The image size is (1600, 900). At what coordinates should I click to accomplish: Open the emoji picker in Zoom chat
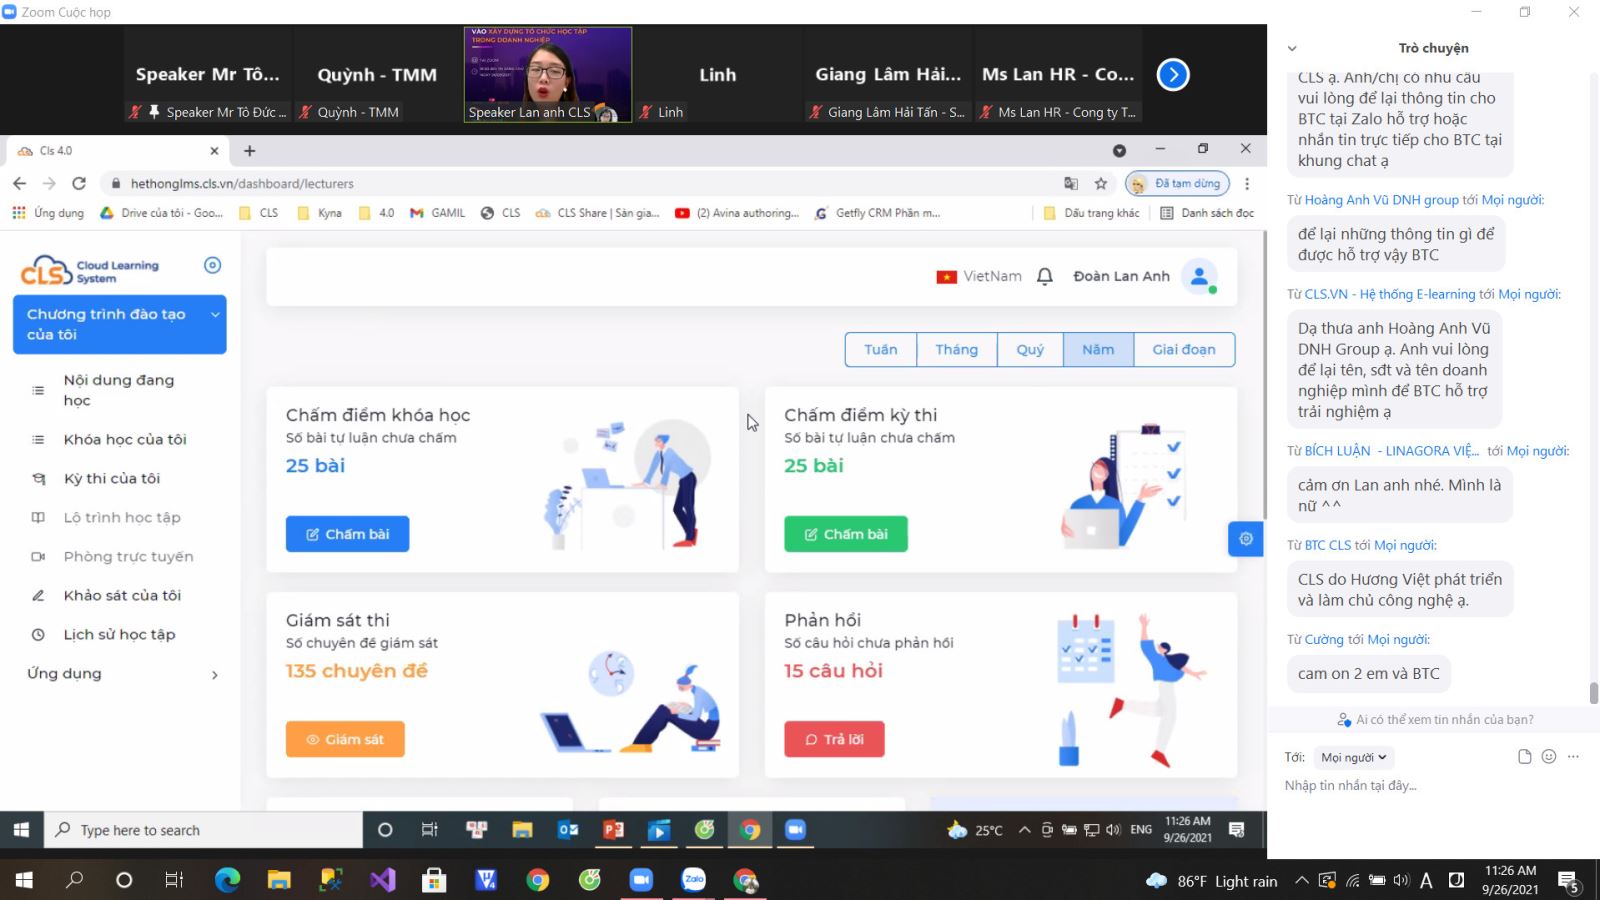(1549, 757)
